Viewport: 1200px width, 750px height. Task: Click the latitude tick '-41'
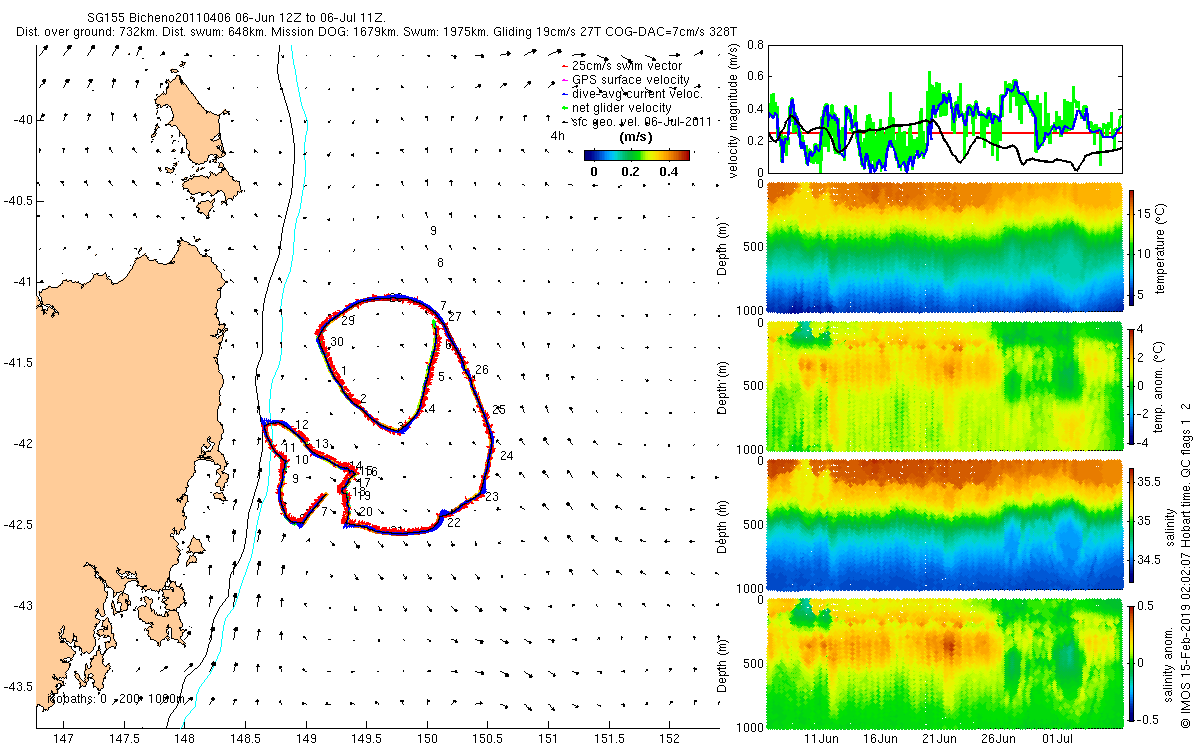pos(23,282)
